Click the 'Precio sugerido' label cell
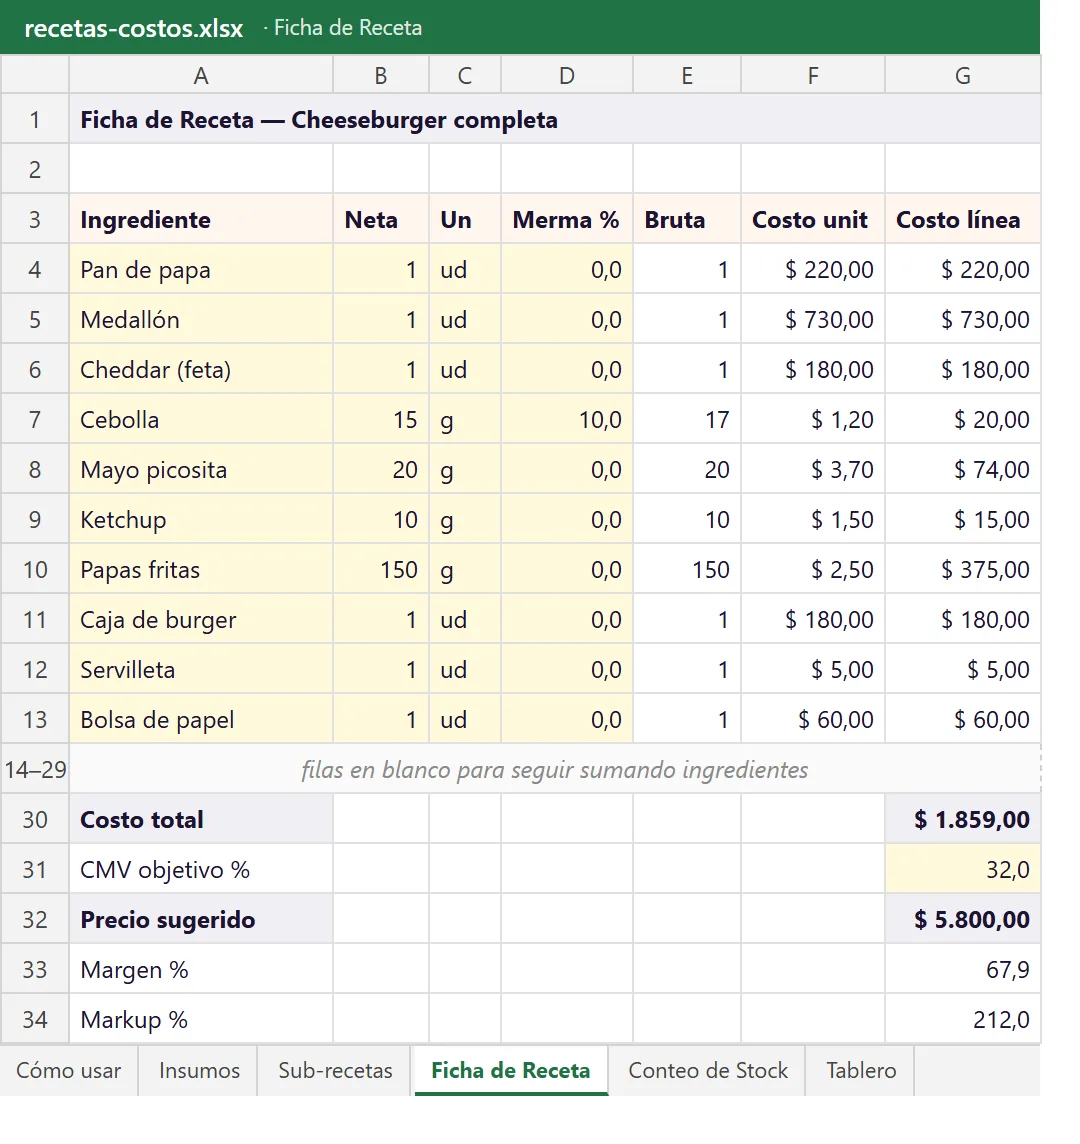The height and width of the screenshot is (1144, 1080). 201,919
